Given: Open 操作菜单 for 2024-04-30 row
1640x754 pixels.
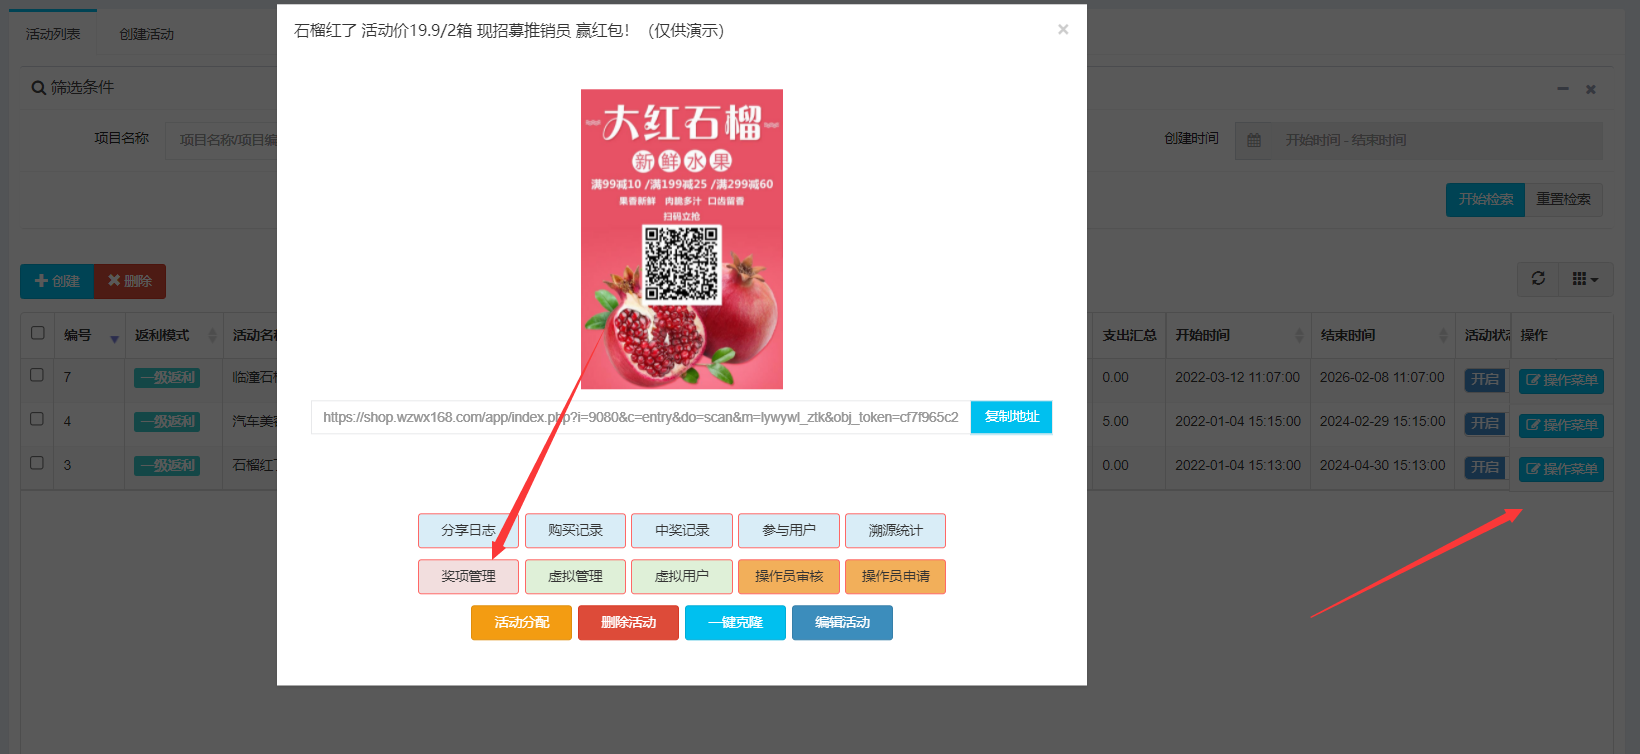Looking at the screenshot, I should tap(1561, 470).
